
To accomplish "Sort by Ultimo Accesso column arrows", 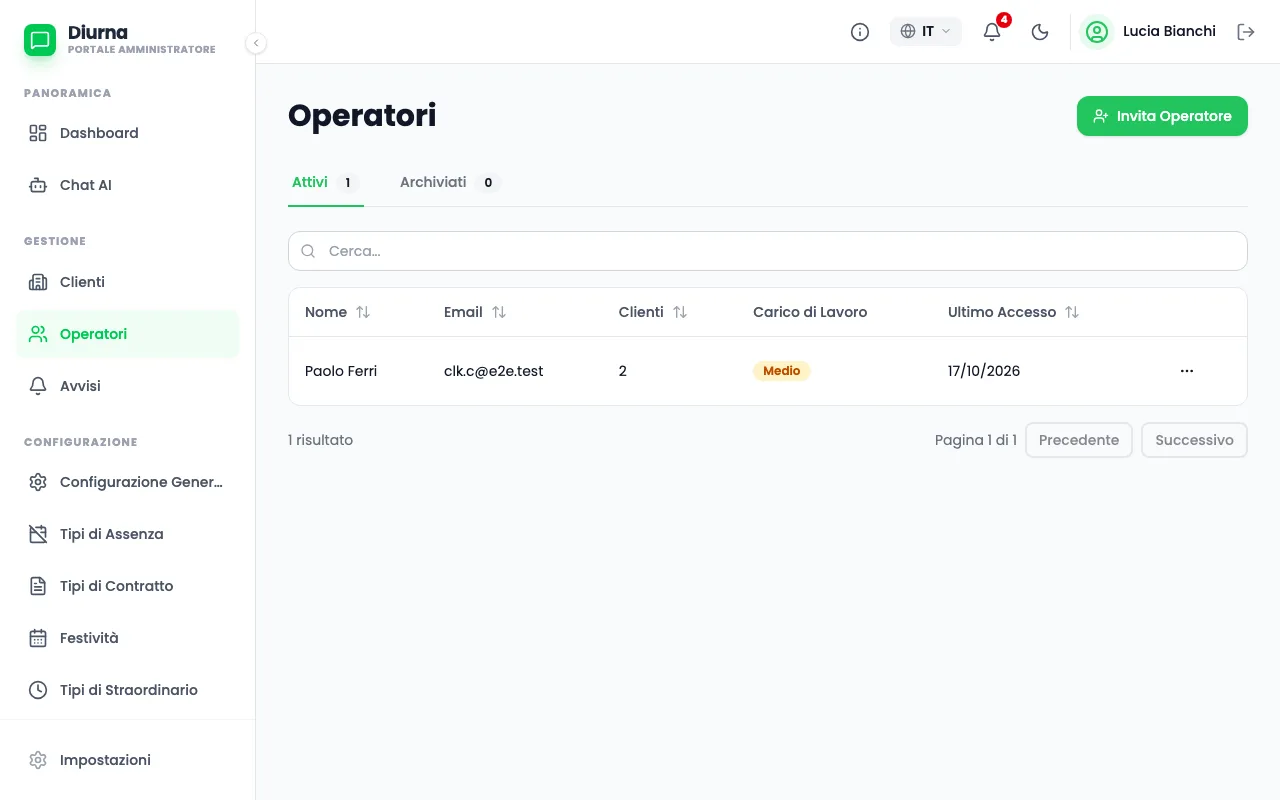I will [x=1072, y=312].
